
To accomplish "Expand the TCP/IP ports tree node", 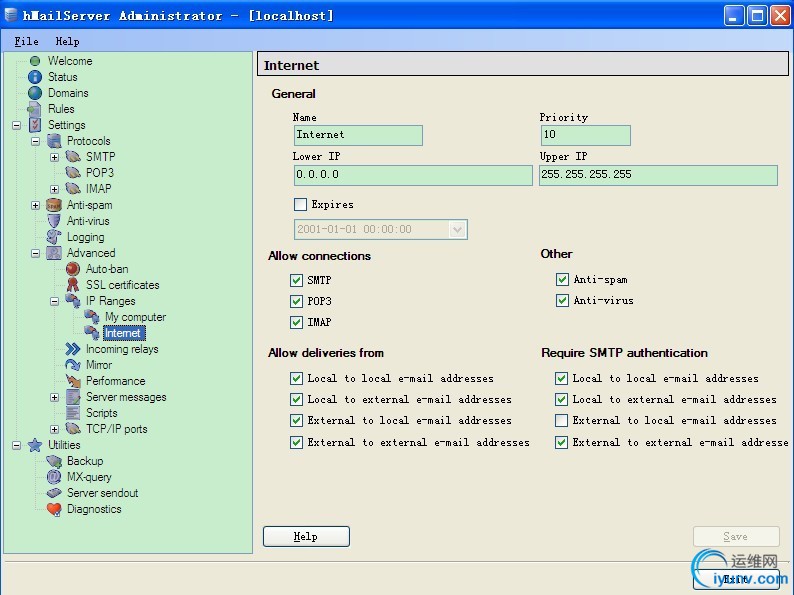I will coord(54,429).
